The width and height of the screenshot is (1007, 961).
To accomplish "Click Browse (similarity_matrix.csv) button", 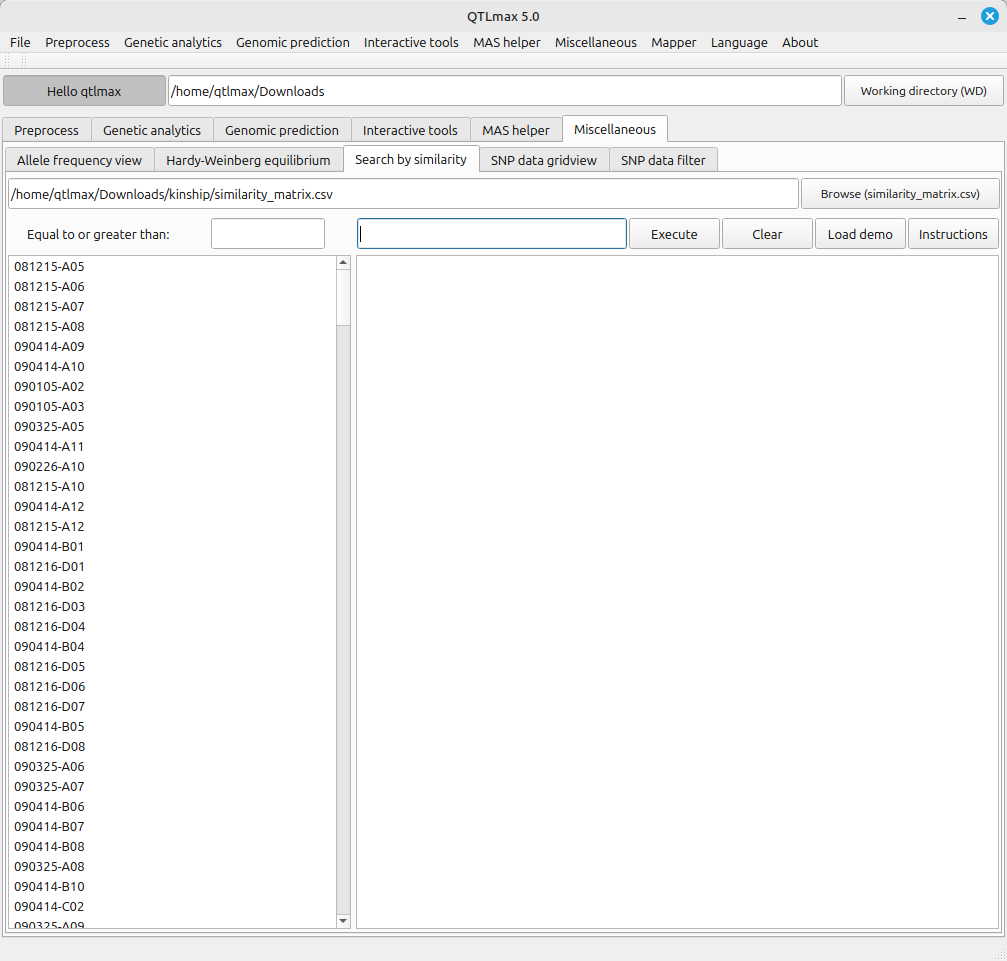I will pos(900,194).
